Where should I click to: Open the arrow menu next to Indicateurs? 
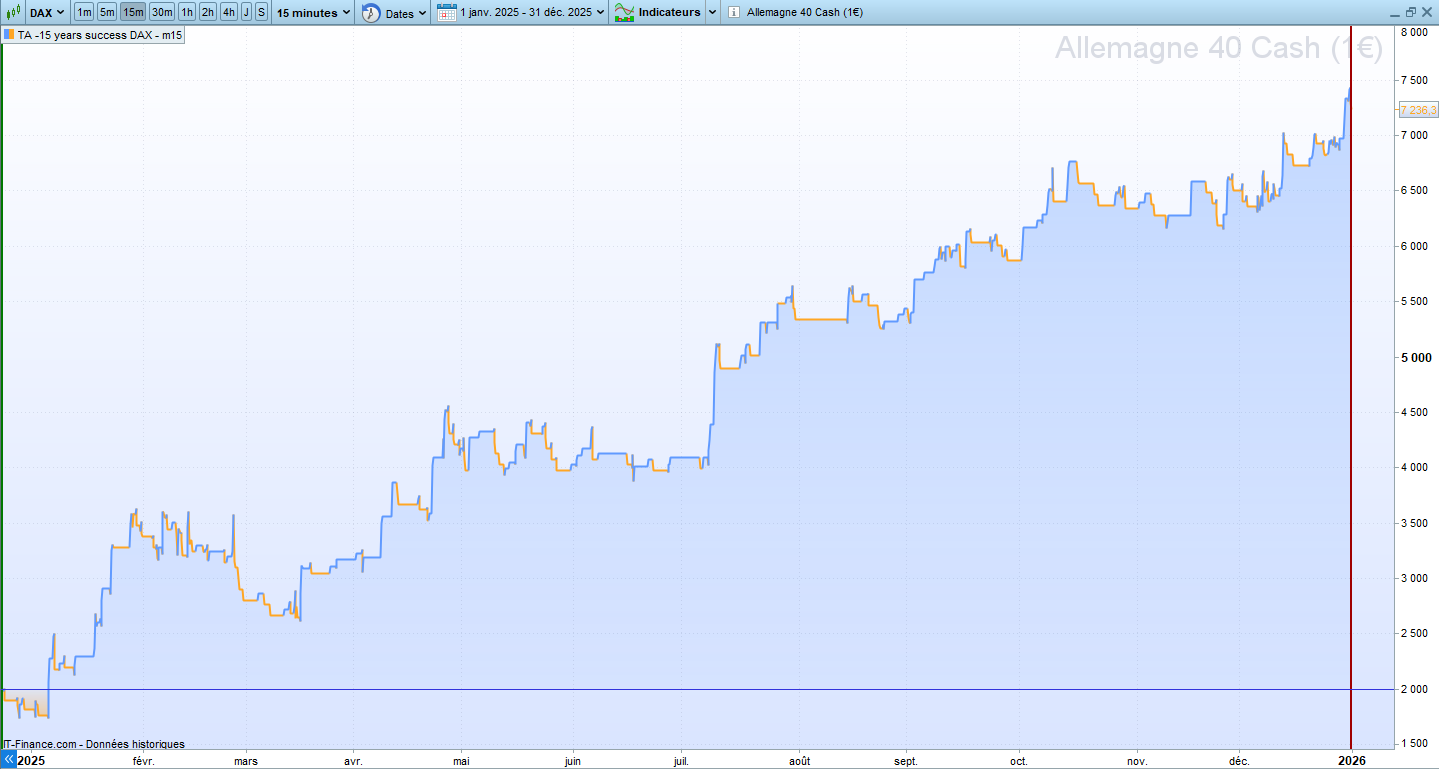coord(712,13)
